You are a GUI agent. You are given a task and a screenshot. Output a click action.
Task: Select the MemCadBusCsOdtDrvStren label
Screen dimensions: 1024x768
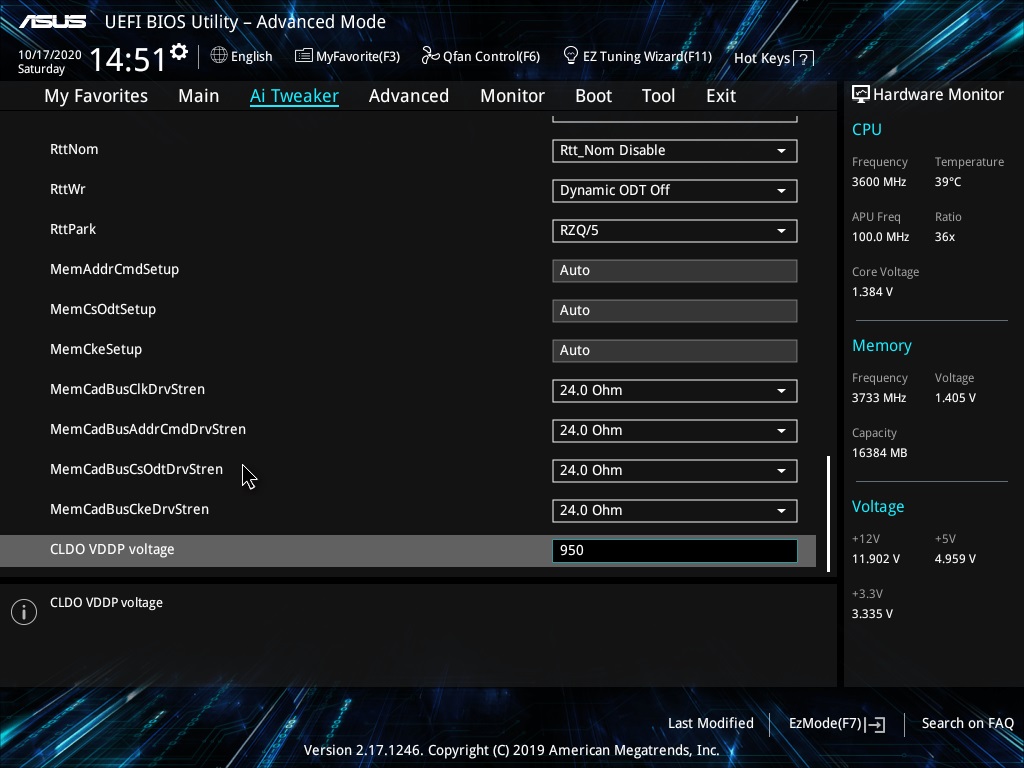(136, 469)
